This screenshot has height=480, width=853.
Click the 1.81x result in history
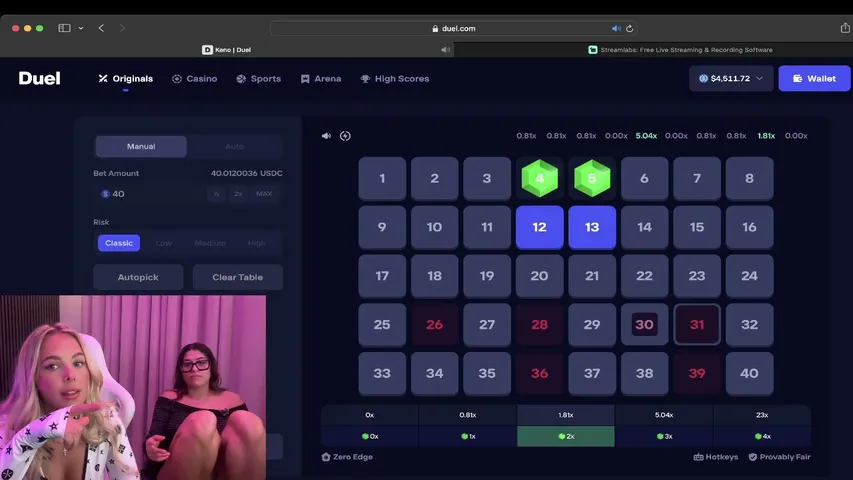[766, 136]
